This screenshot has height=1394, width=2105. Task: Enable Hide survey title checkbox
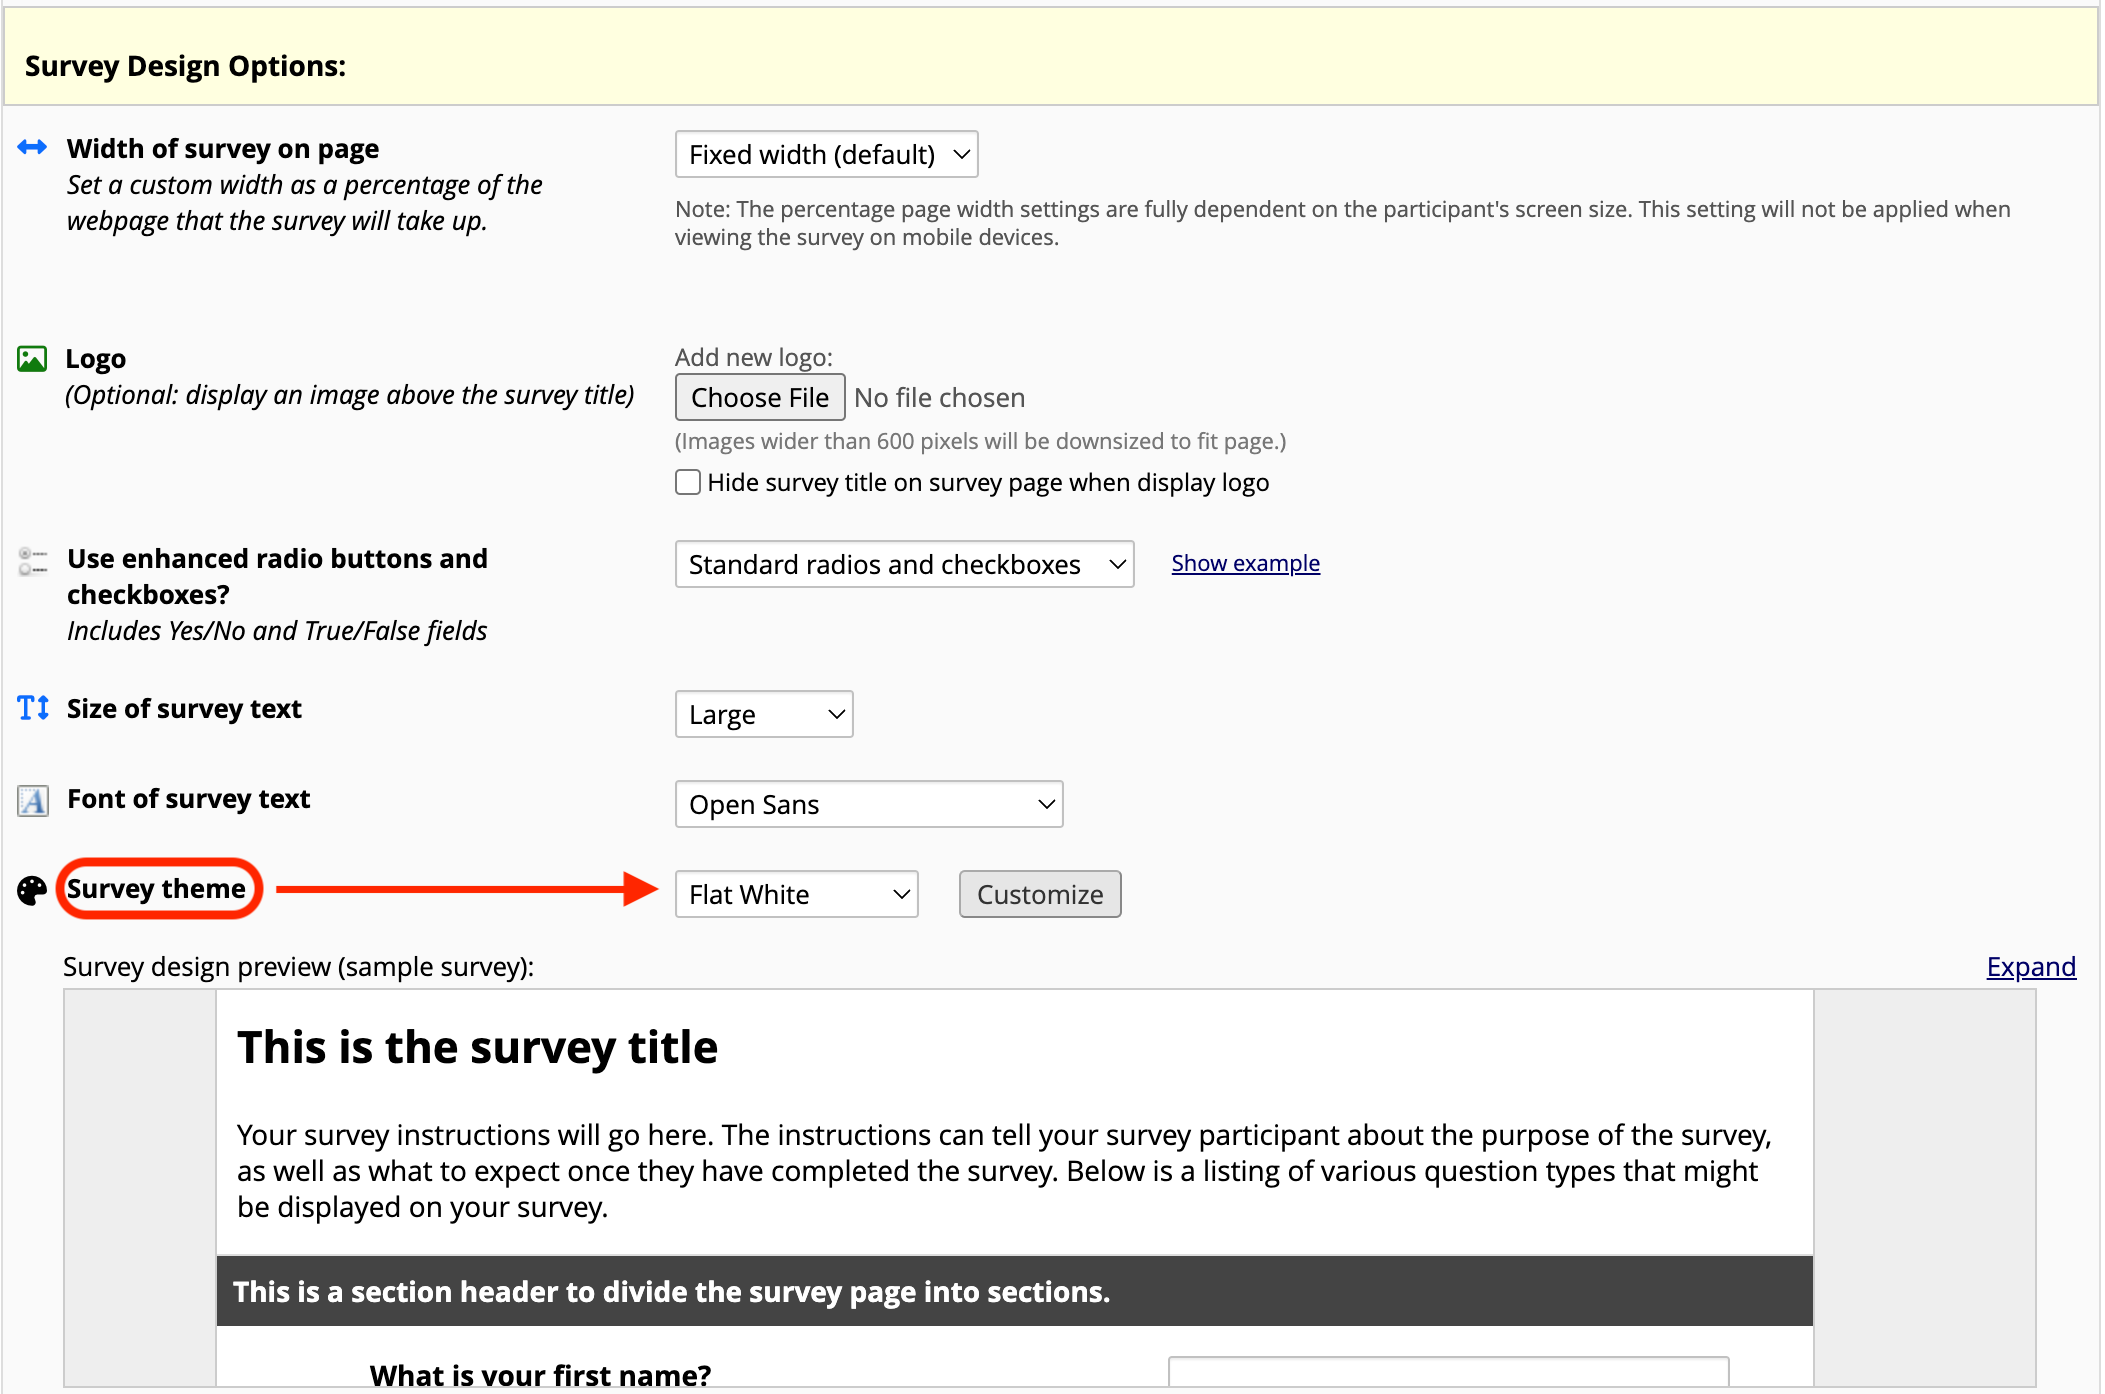click(688, 482)
